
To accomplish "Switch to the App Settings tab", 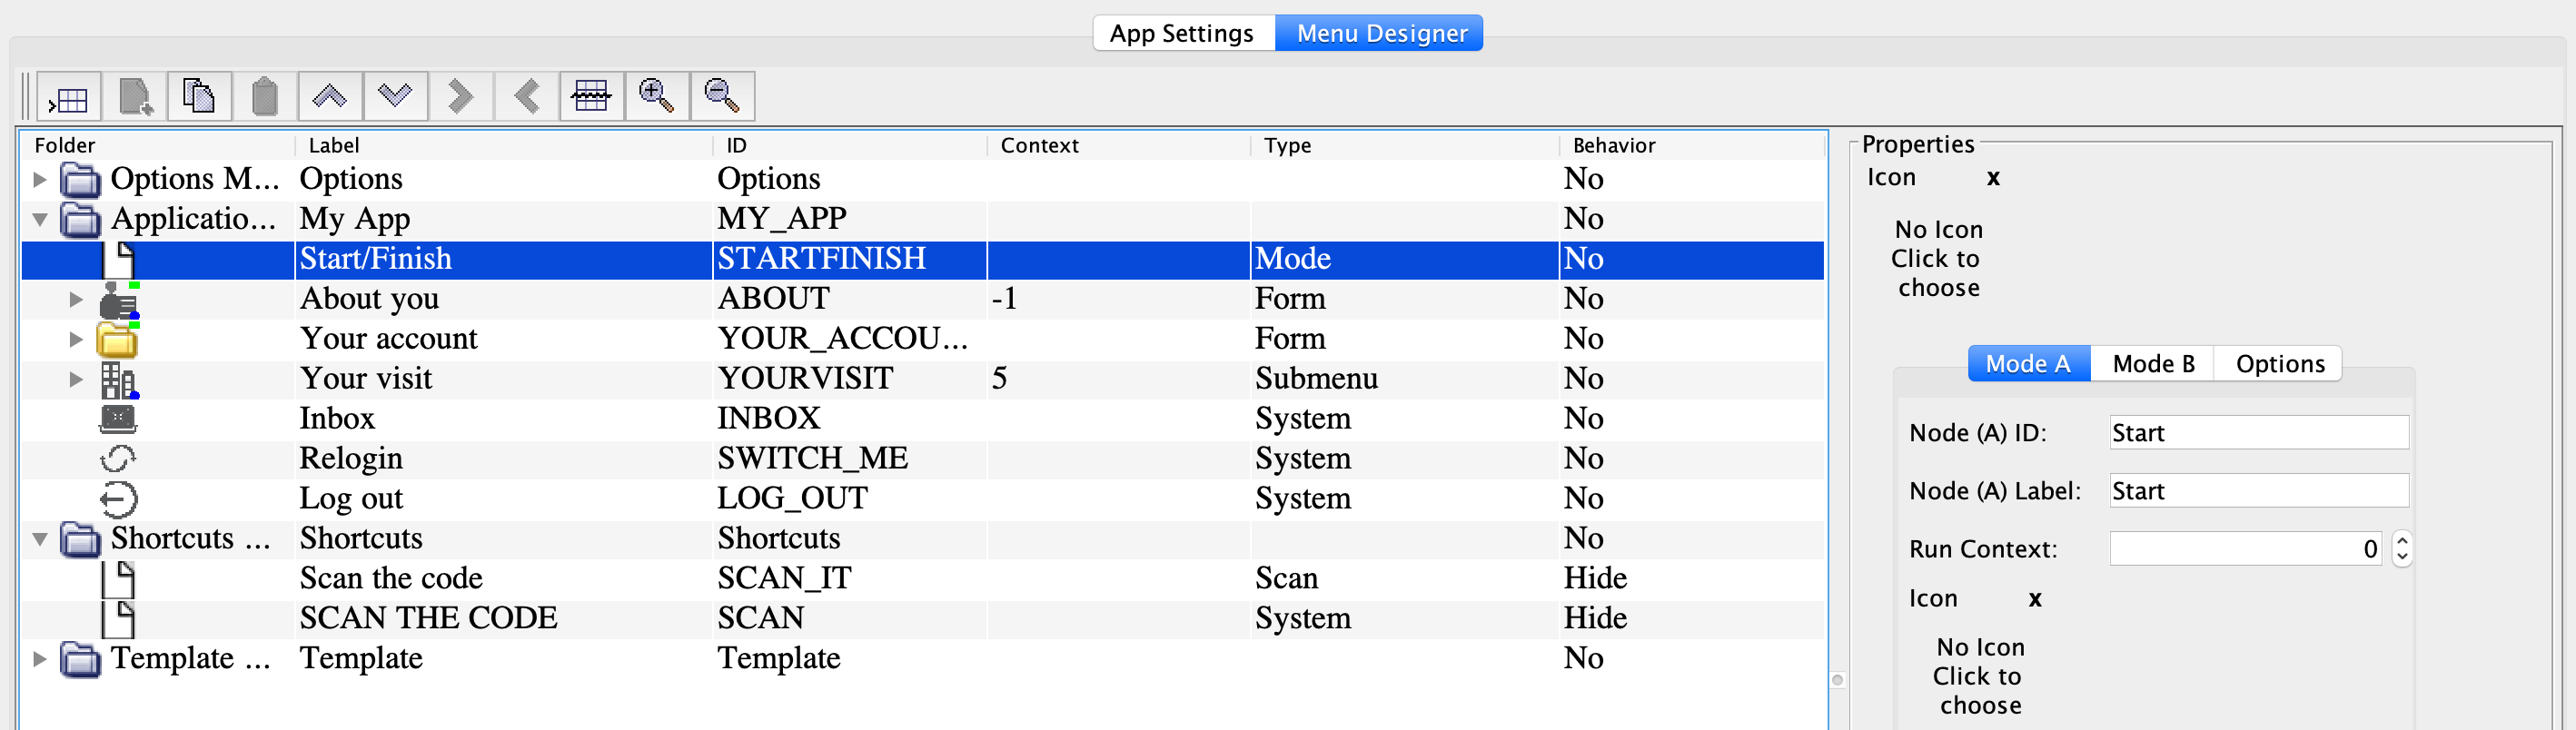I will 1181,33.
